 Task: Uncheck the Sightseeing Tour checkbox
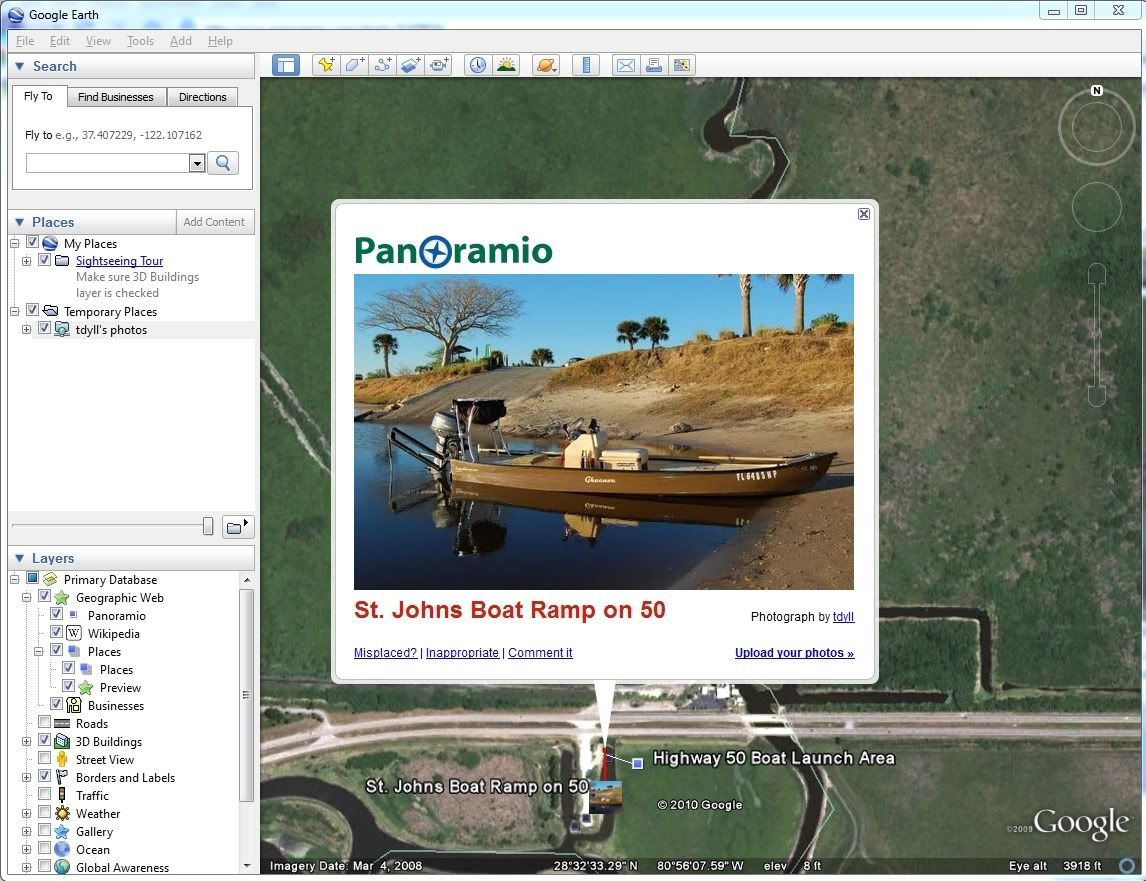[45, 260]
